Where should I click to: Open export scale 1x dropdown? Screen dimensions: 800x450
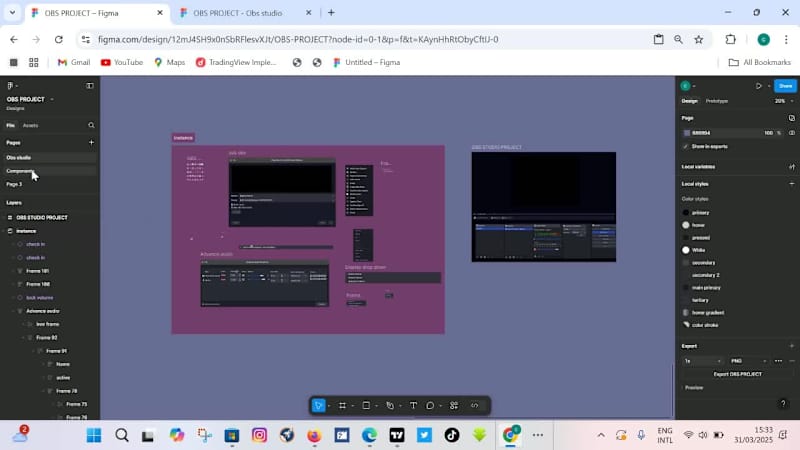pyautogui.click(x=703, y=361)
